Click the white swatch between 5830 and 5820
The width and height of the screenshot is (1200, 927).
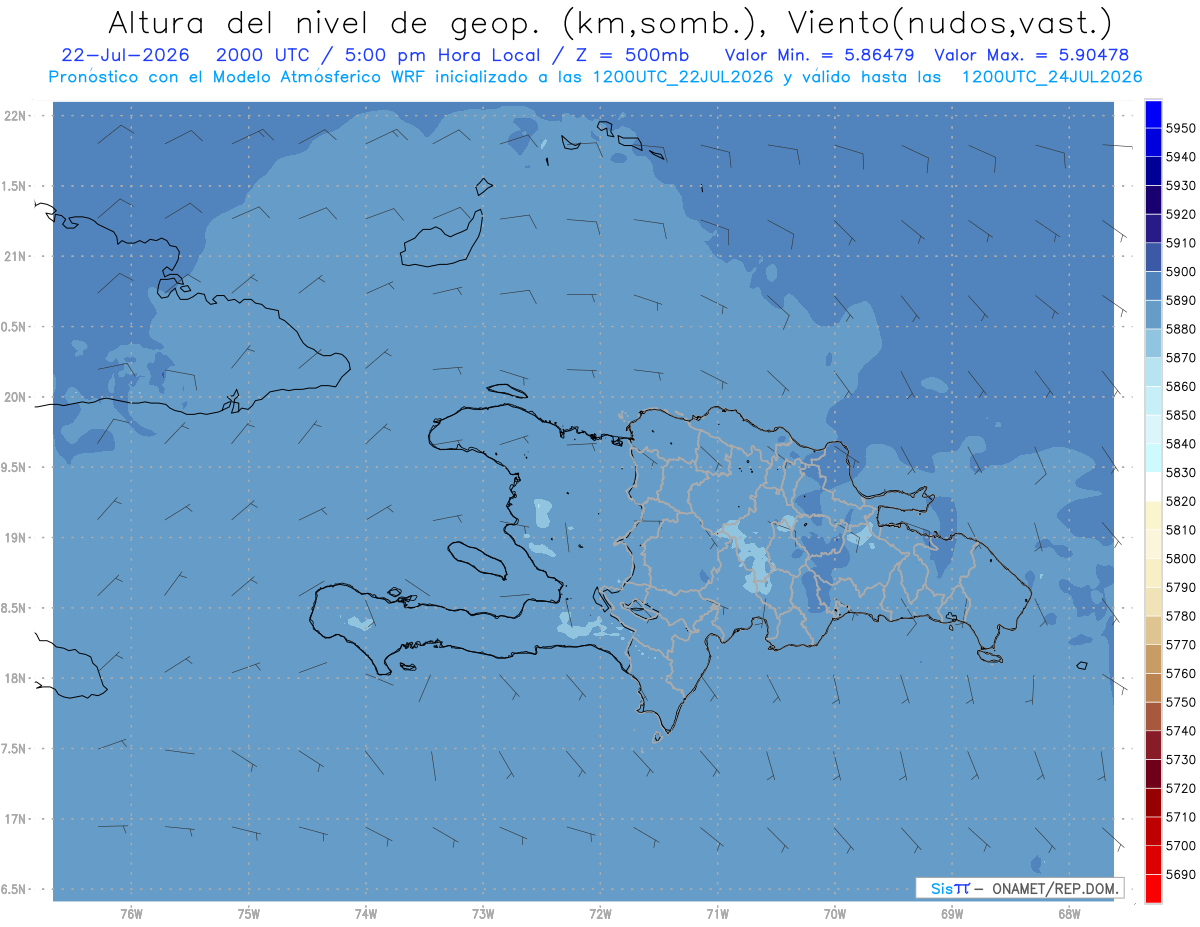pyautogui.click(x=1153, y=487)
